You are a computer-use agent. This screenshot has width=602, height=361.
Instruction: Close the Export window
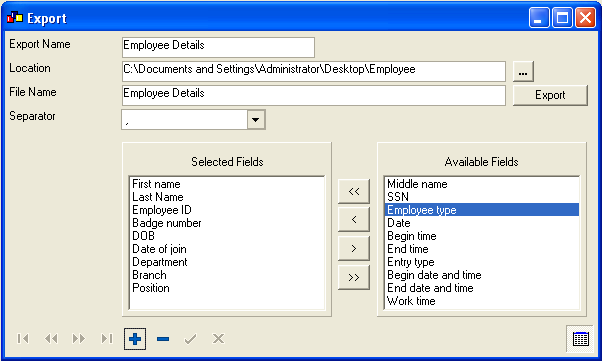pyautogui.click(x=585, y=18)
